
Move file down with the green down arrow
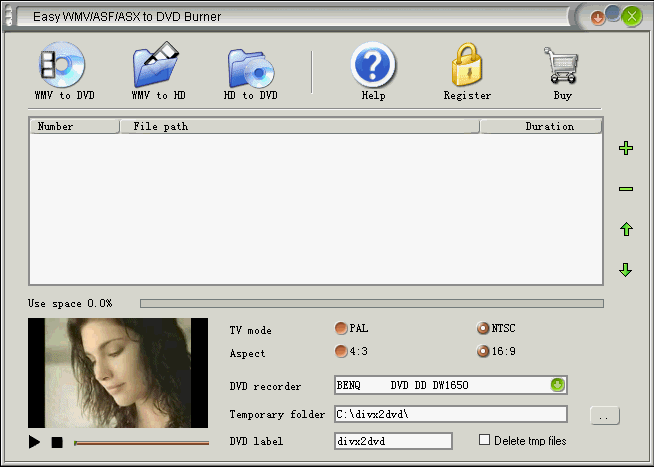(626, 270)
